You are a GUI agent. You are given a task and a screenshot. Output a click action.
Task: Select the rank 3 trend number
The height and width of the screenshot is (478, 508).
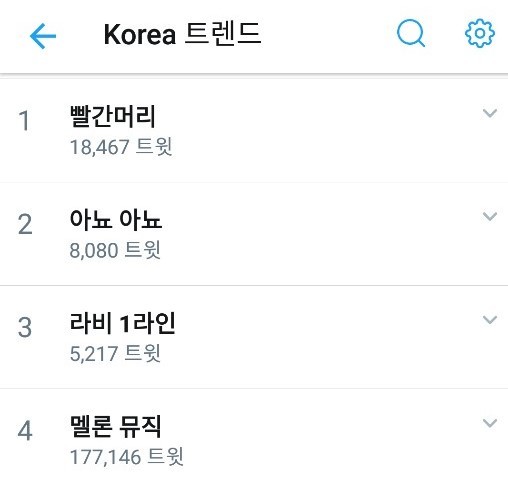click(25, 327)
